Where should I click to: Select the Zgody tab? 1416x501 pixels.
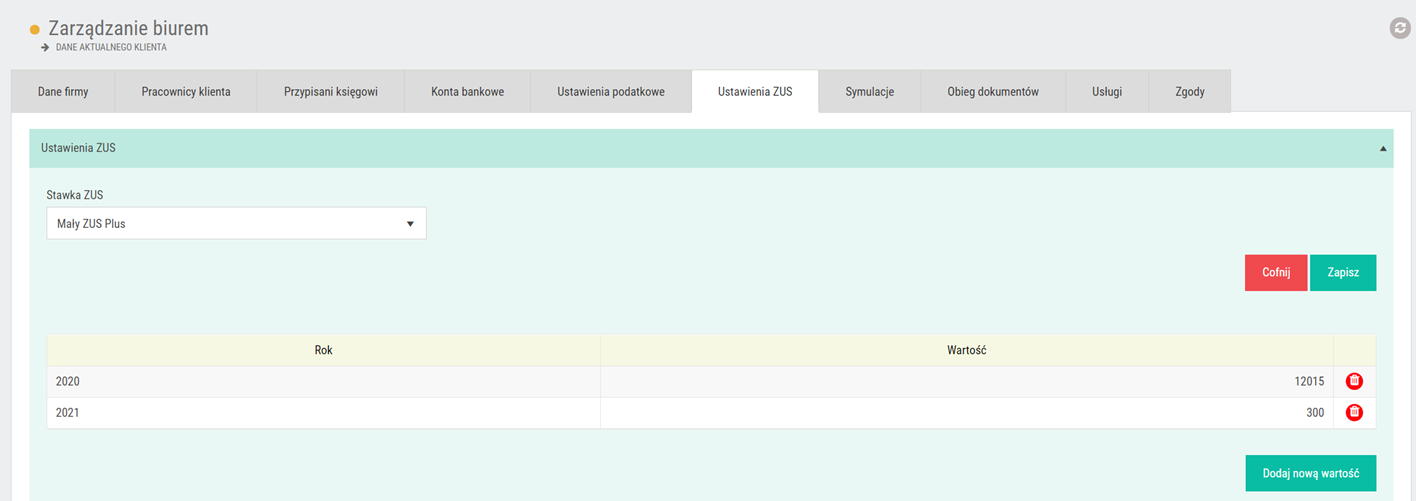(1190, 91)
